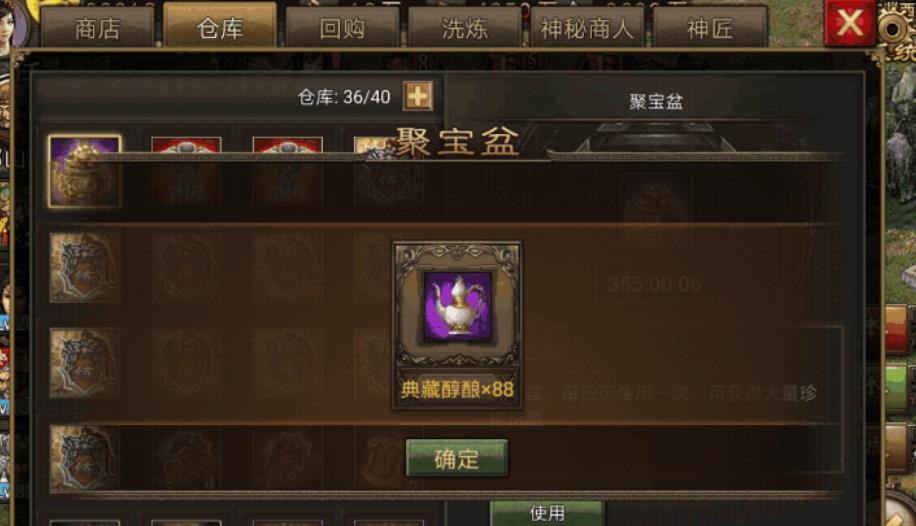Close the warehouse window with red X
The image size is (916, 526).
point(849,23)
